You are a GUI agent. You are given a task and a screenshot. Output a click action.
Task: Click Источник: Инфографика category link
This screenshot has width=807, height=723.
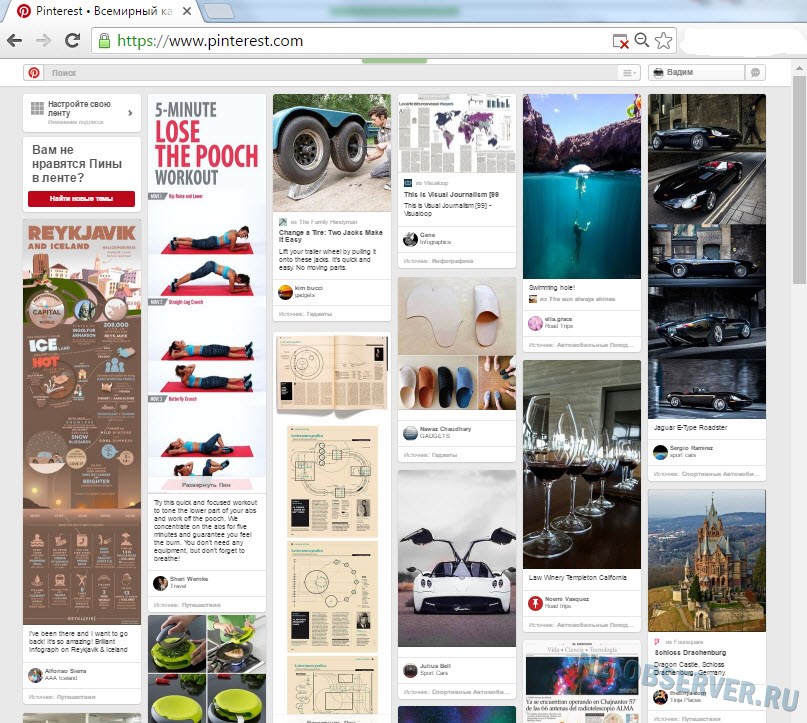[438, 261]
